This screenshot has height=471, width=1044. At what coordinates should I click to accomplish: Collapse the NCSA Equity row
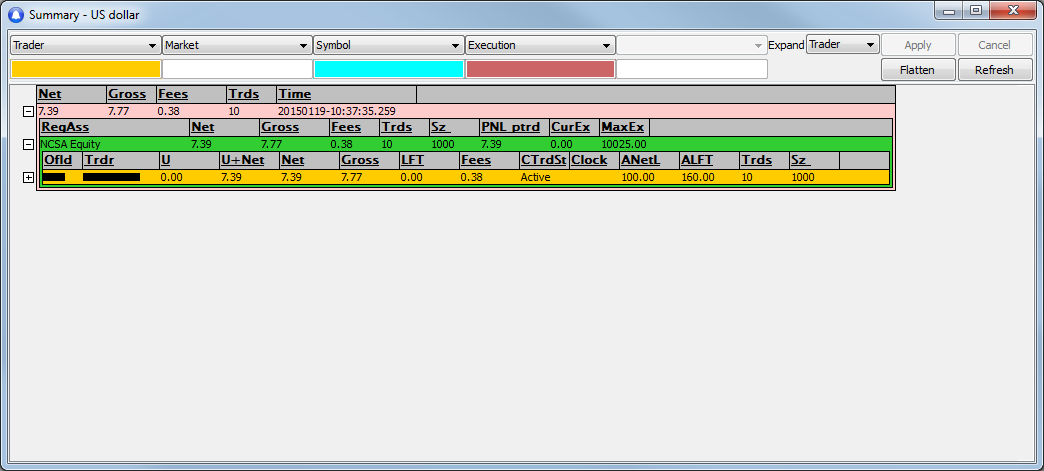point(28,145)
